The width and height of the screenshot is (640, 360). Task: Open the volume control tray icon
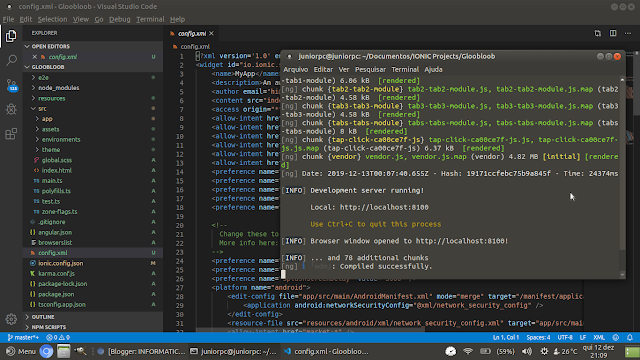pyautogui.click(x=527, y=351)
